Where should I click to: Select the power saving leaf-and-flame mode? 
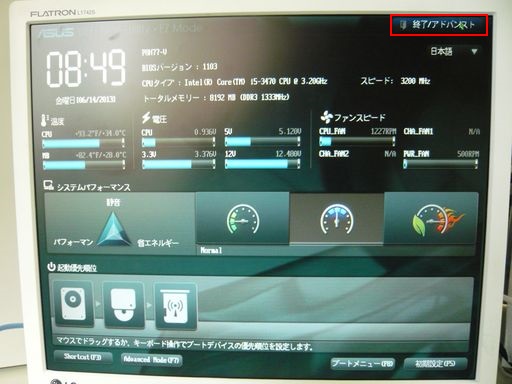pos(431,219)
